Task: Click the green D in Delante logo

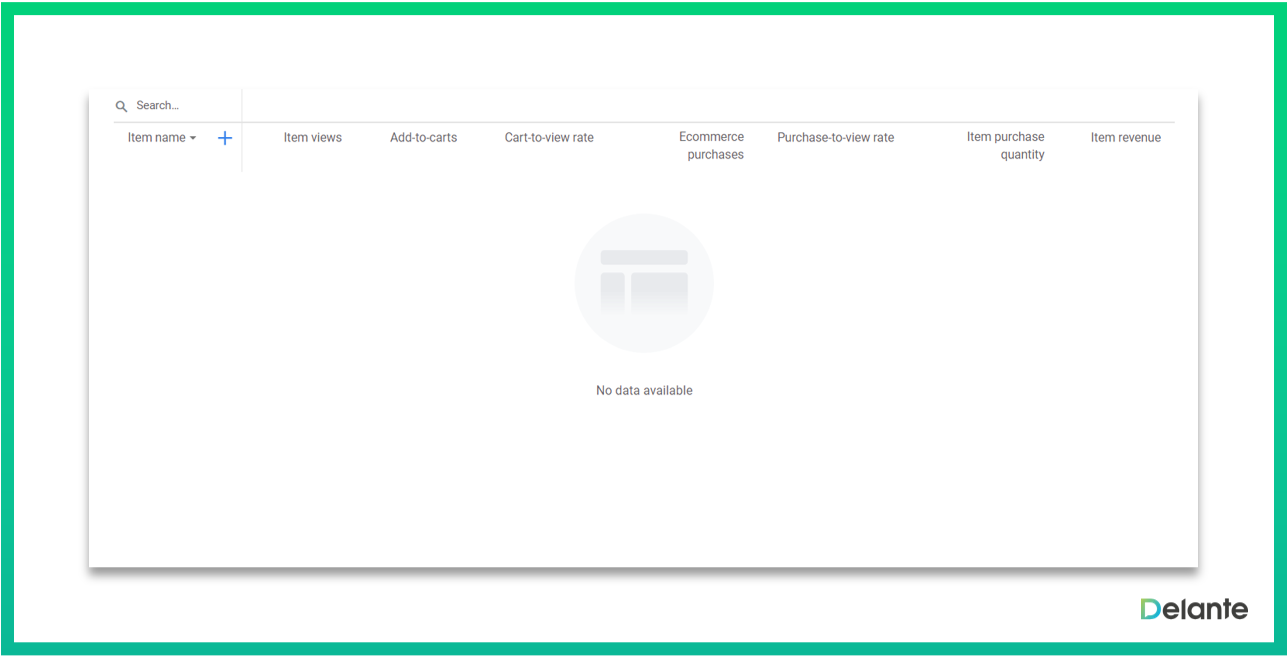Action: tap(1151, 609)
